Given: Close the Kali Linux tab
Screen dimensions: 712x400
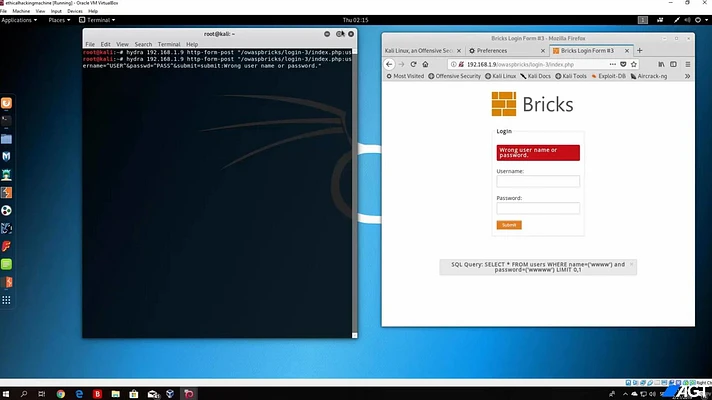Looking at the screenshot, I should (x=459, y=51).
